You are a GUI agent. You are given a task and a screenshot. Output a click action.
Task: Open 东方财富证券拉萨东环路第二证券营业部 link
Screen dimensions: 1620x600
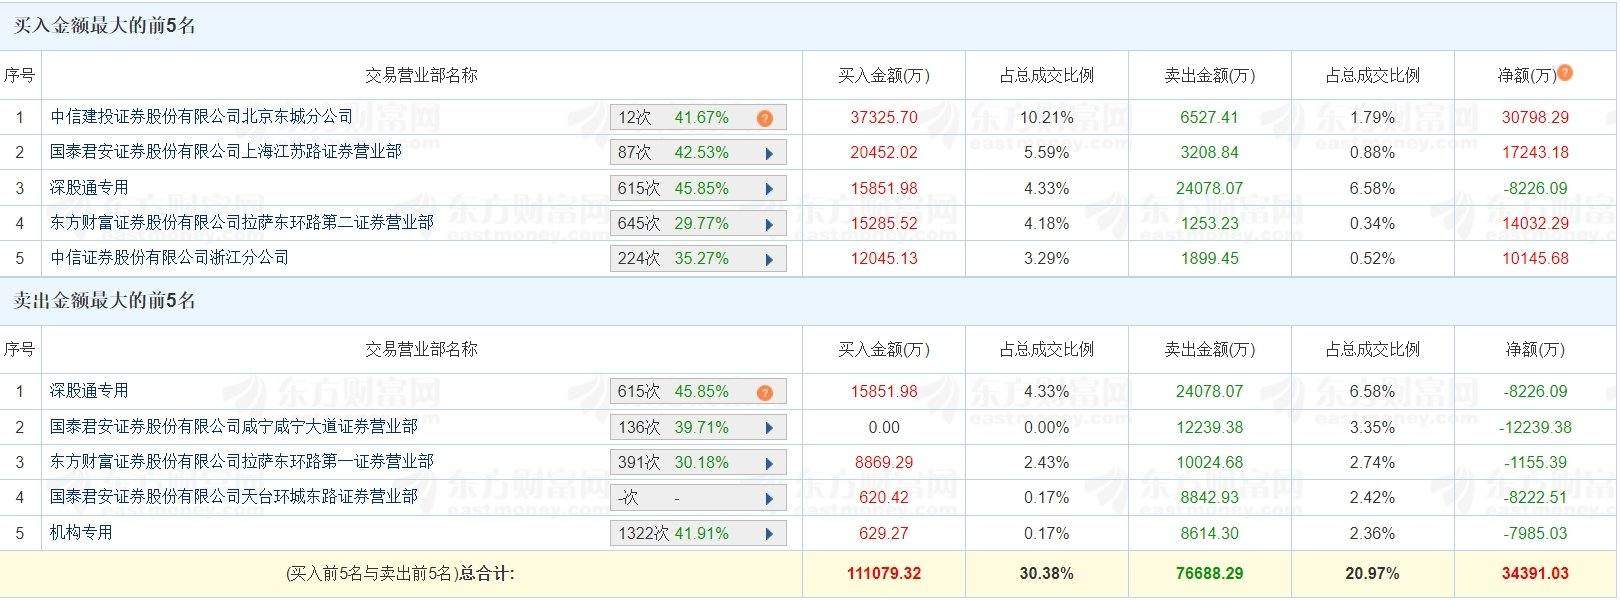click(x=242, y=222)
